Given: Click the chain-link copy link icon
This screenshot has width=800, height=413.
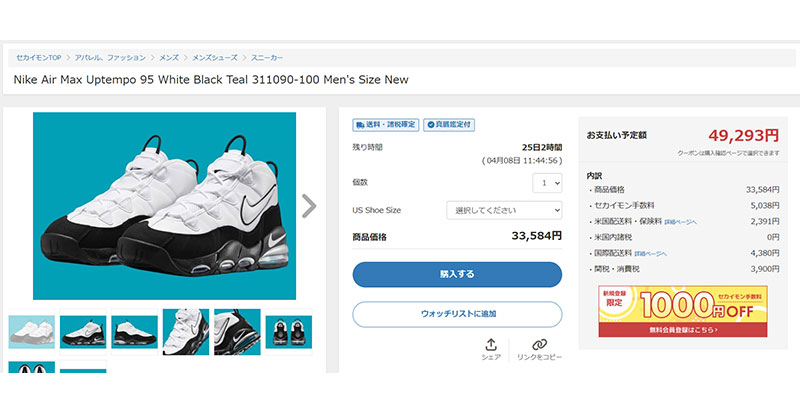Looking at the screenshot, I should coord(539,345).
